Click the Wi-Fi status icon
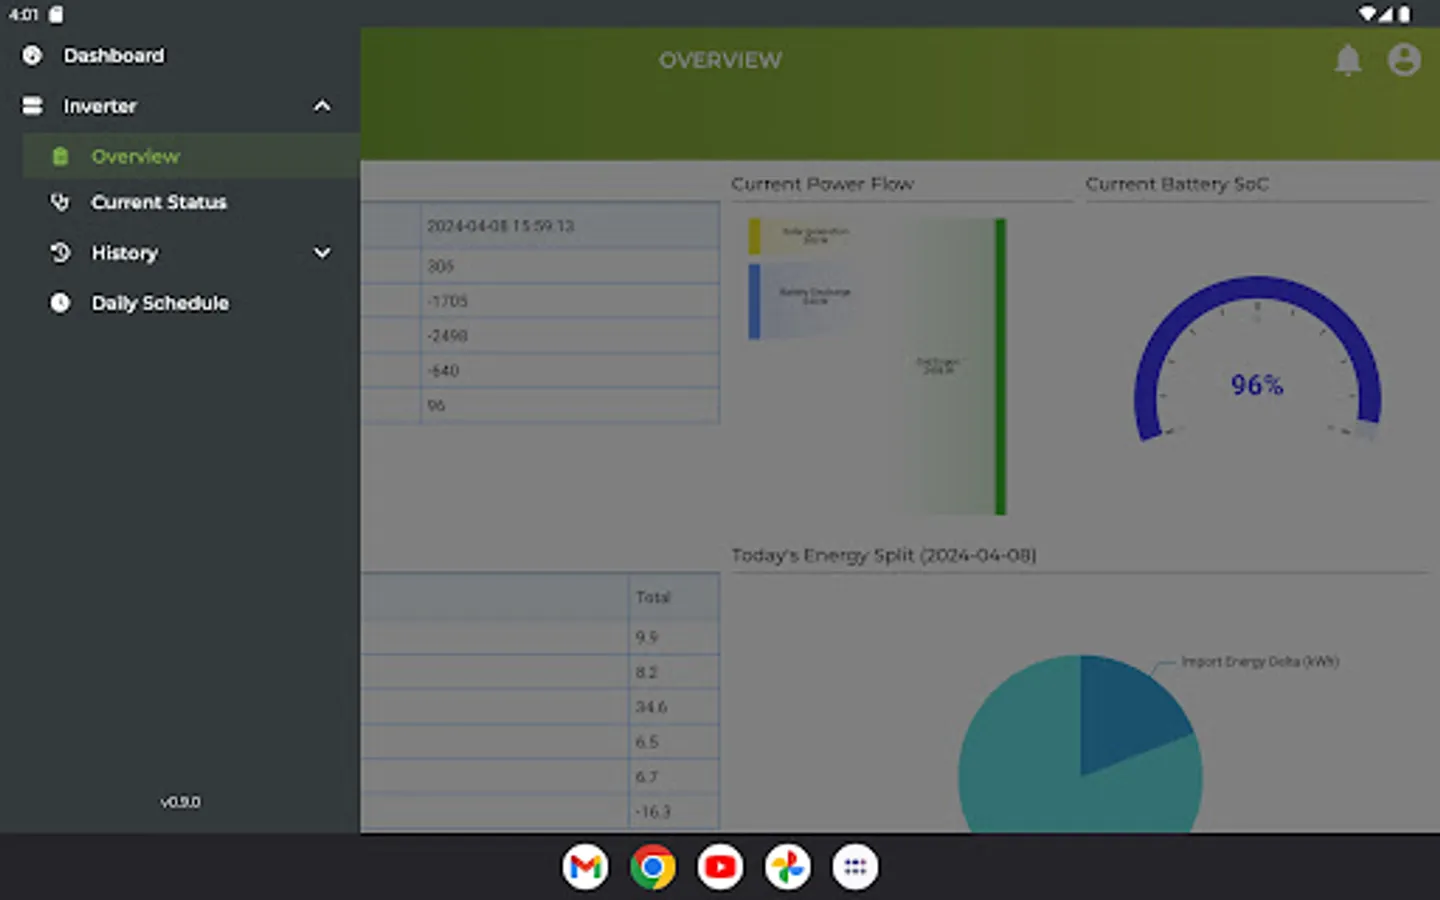 click(1367, 14)
